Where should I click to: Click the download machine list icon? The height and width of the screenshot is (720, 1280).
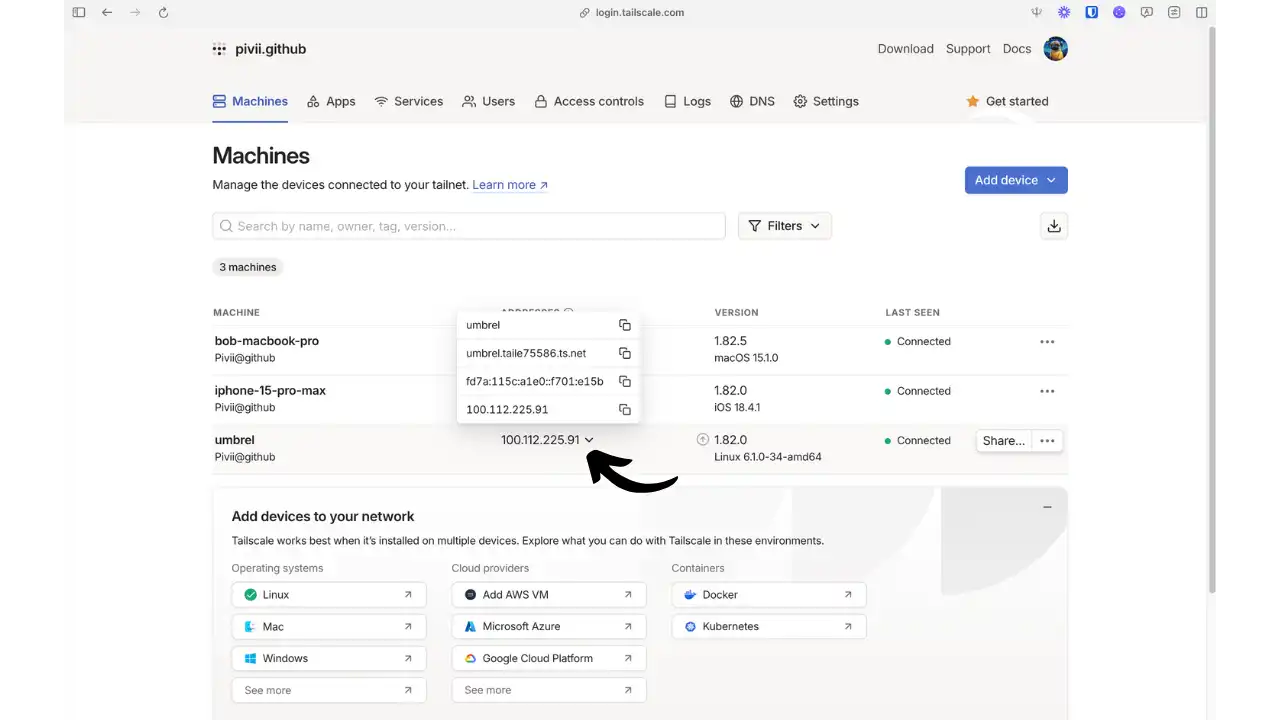[1053, 225]
